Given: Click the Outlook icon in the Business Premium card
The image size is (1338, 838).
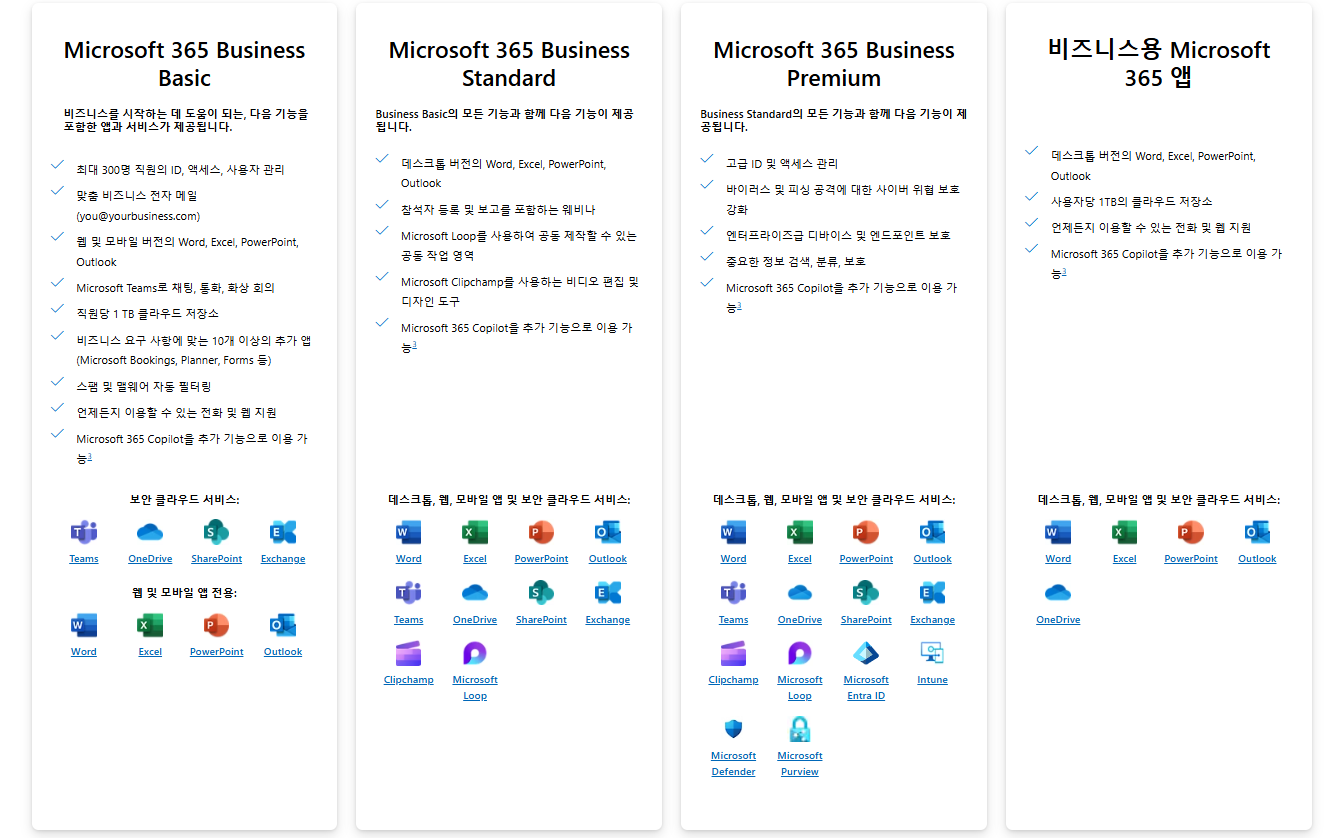Looking at the screenshot, I should (x=933, y=532).
